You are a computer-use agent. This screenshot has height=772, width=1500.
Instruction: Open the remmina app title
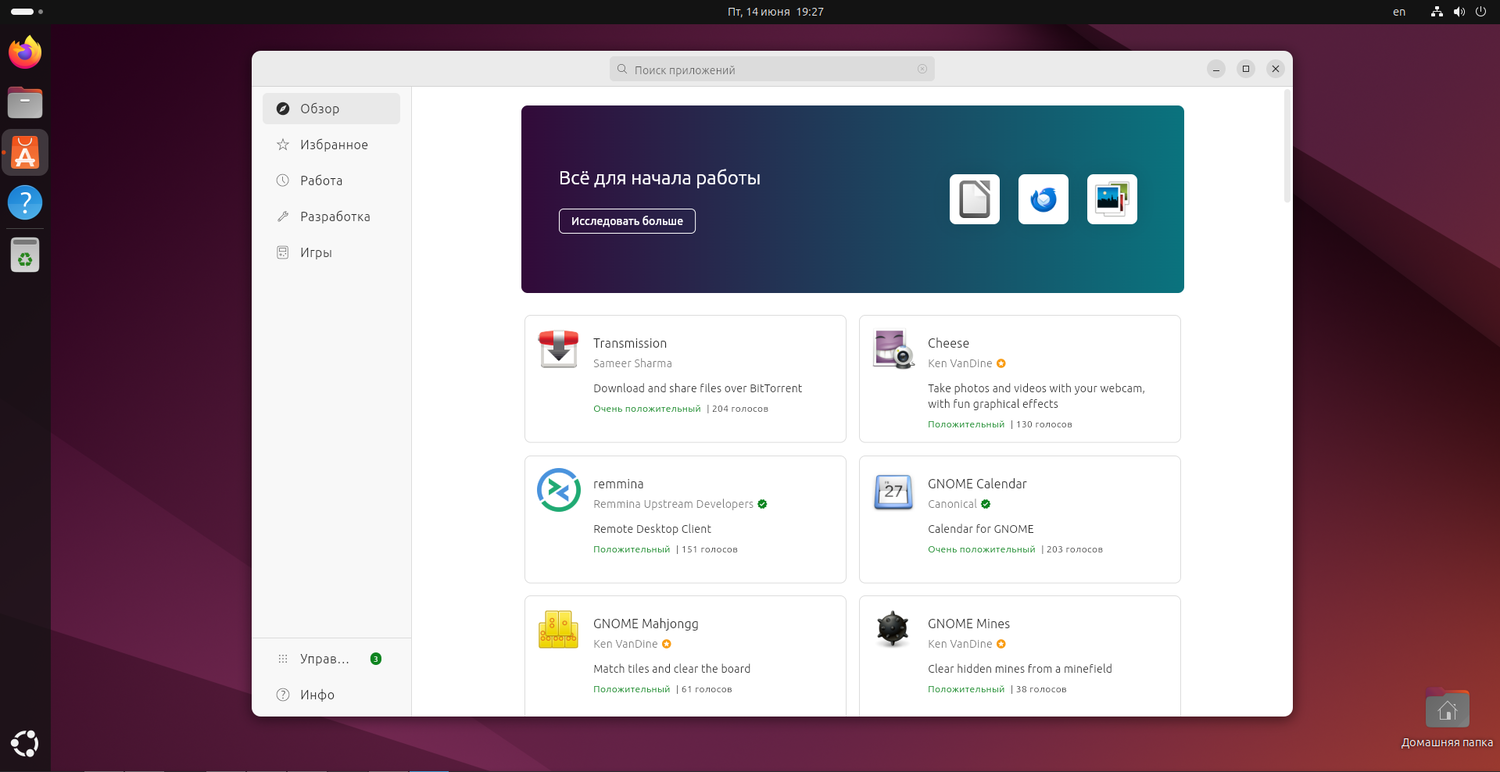[x=618, y=484]
